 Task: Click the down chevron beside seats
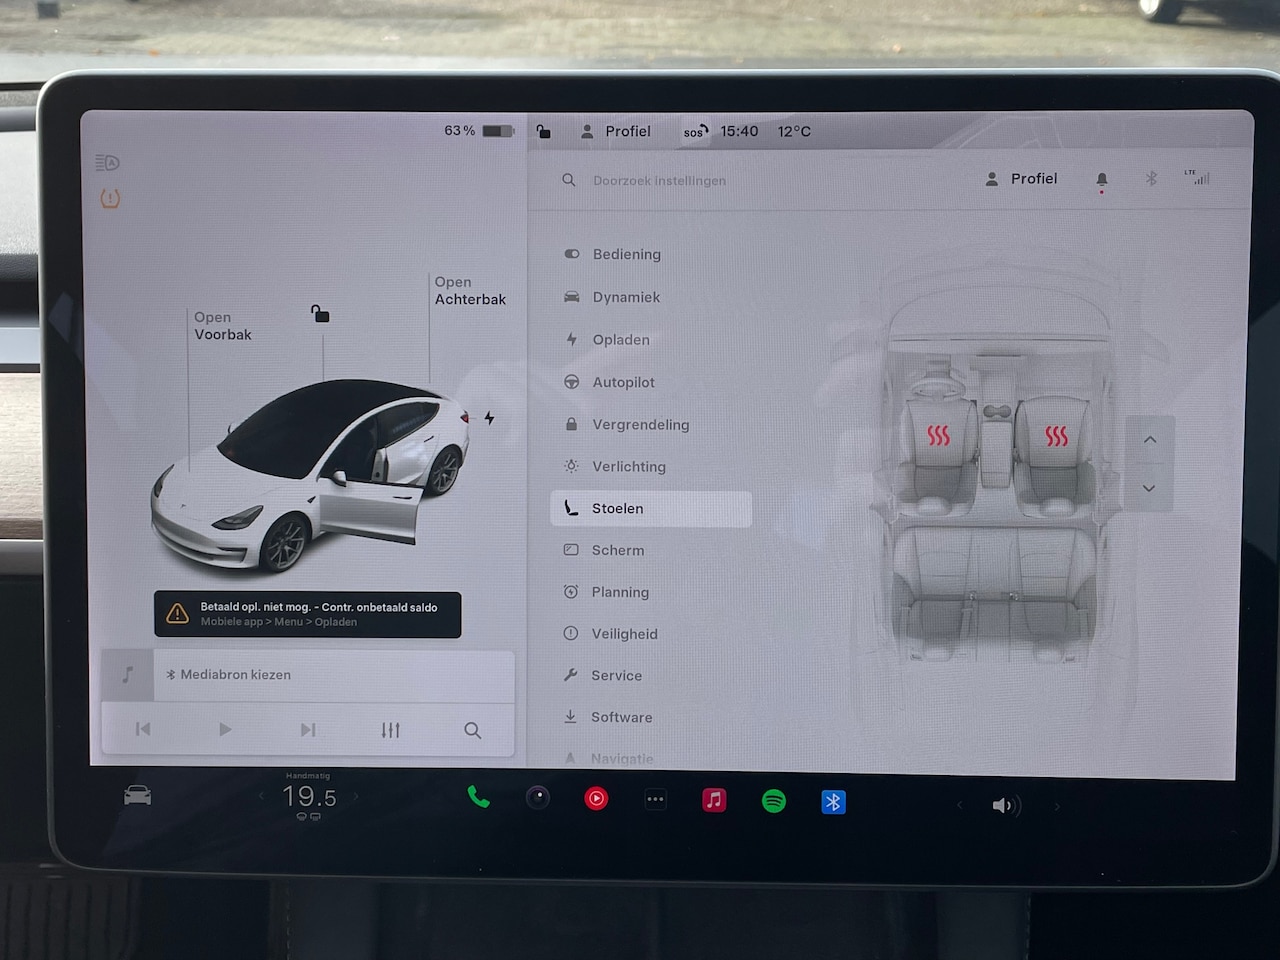[1149, 488]
